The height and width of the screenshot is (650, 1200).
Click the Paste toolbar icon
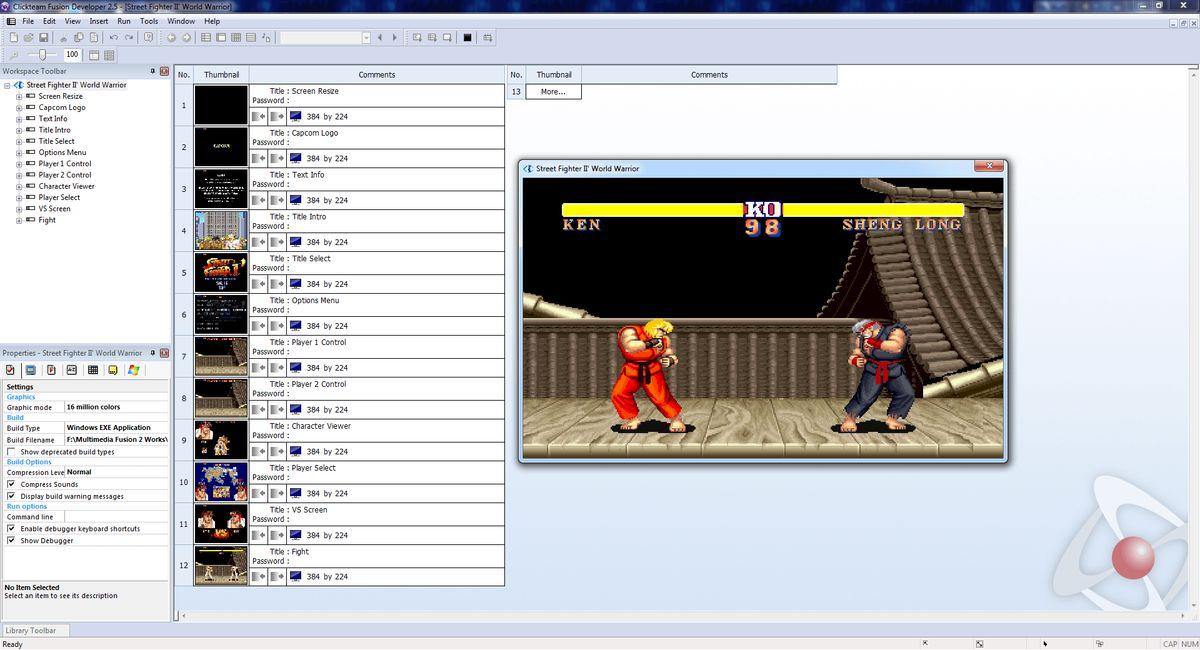pyautogui.click(x=94, y=38)
